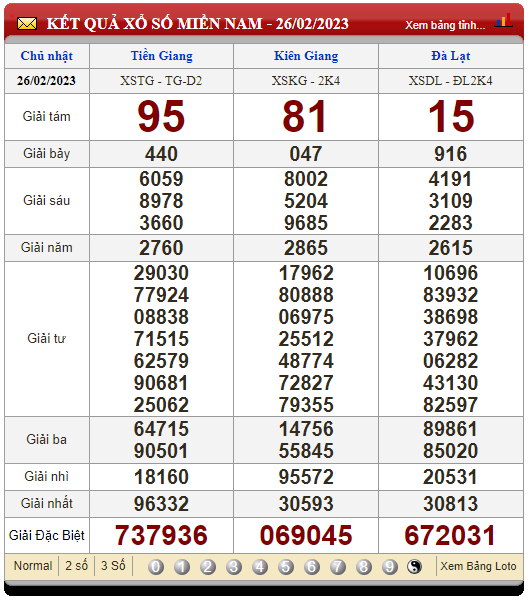Click Chủ nhật weekday link
Screen dimensions: 529x596
(47, 56)
